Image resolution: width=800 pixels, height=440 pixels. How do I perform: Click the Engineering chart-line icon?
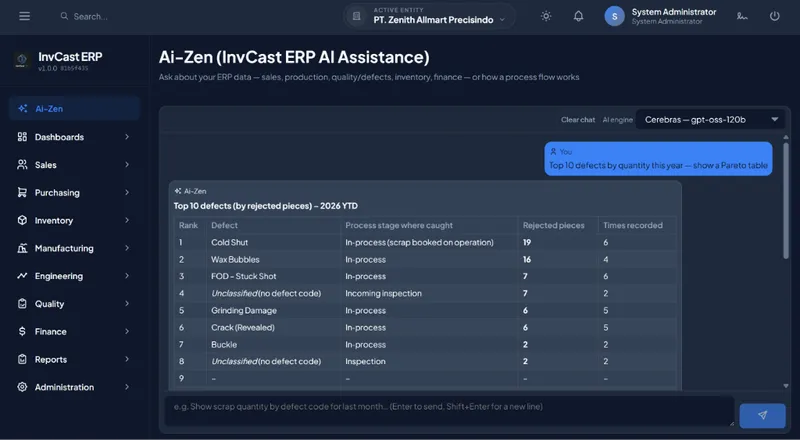pyautogui.click(x=22, y=276)
